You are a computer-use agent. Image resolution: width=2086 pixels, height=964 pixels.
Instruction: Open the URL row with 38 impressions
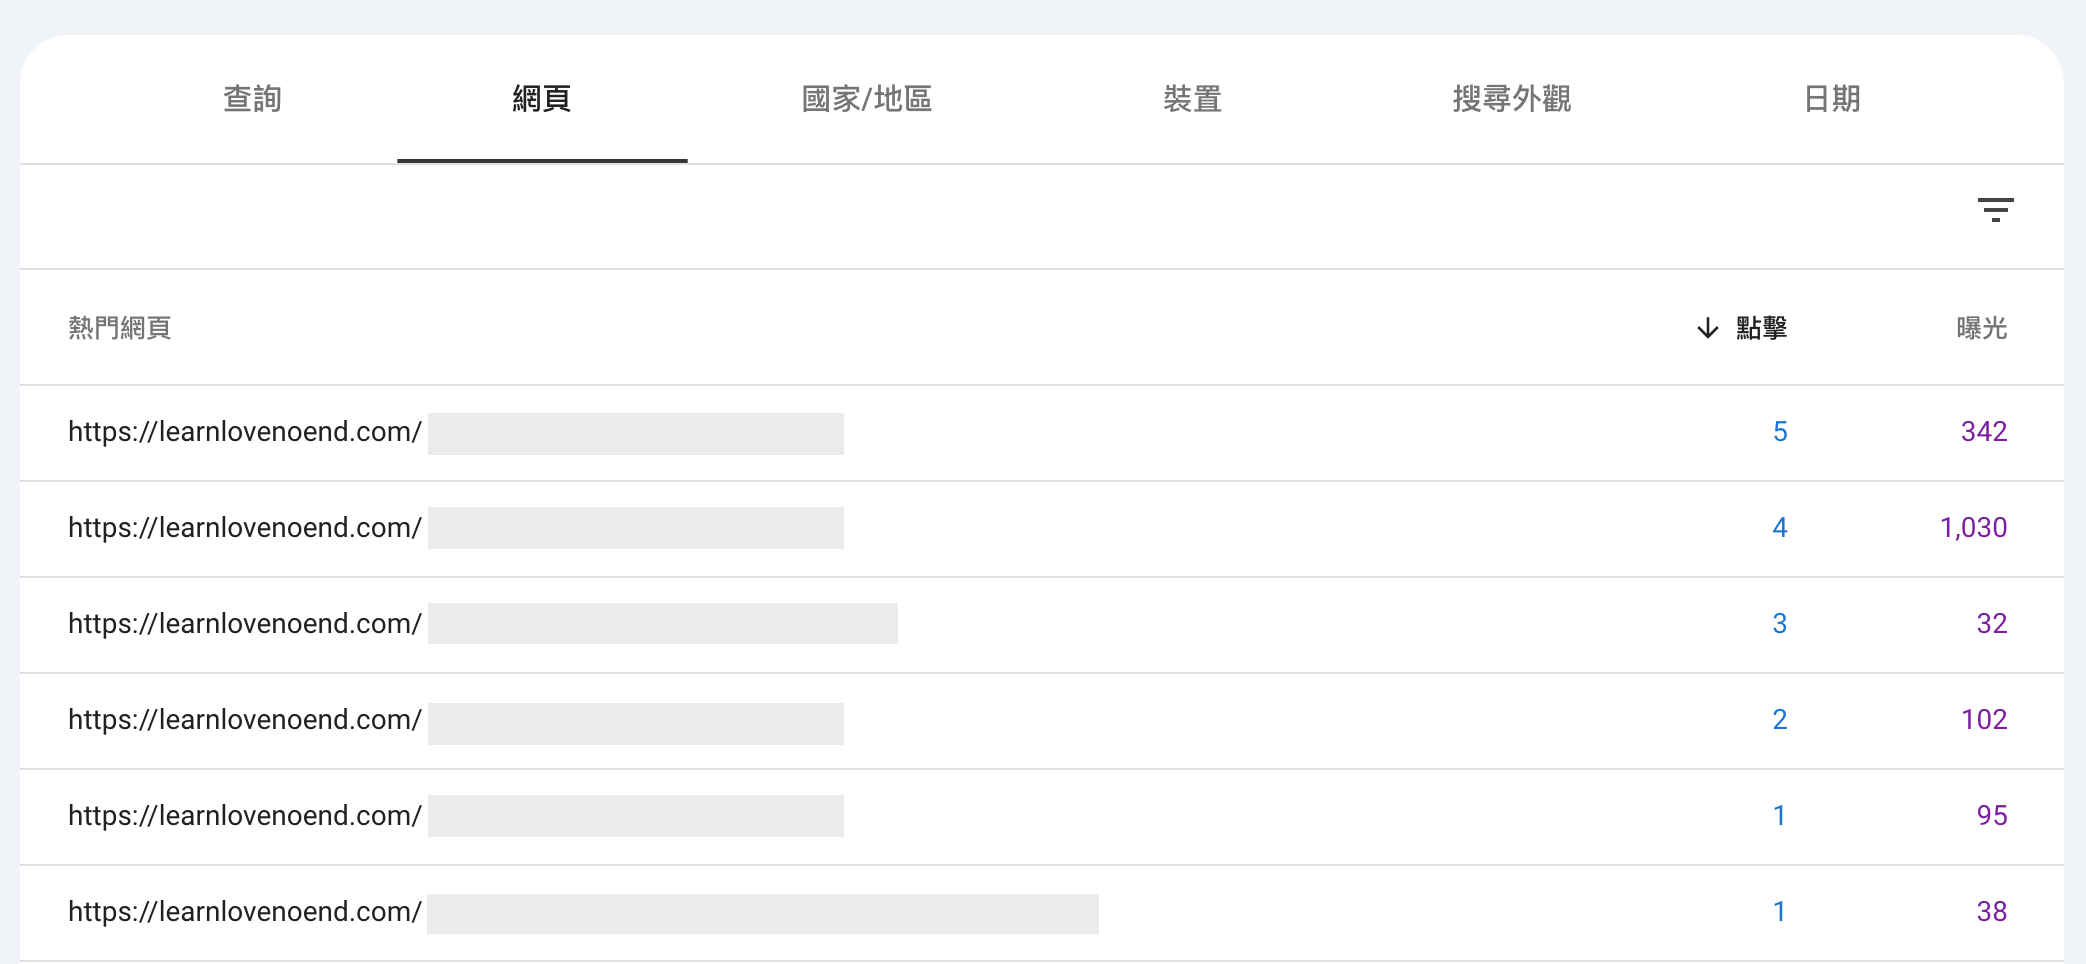[1042, 913]
